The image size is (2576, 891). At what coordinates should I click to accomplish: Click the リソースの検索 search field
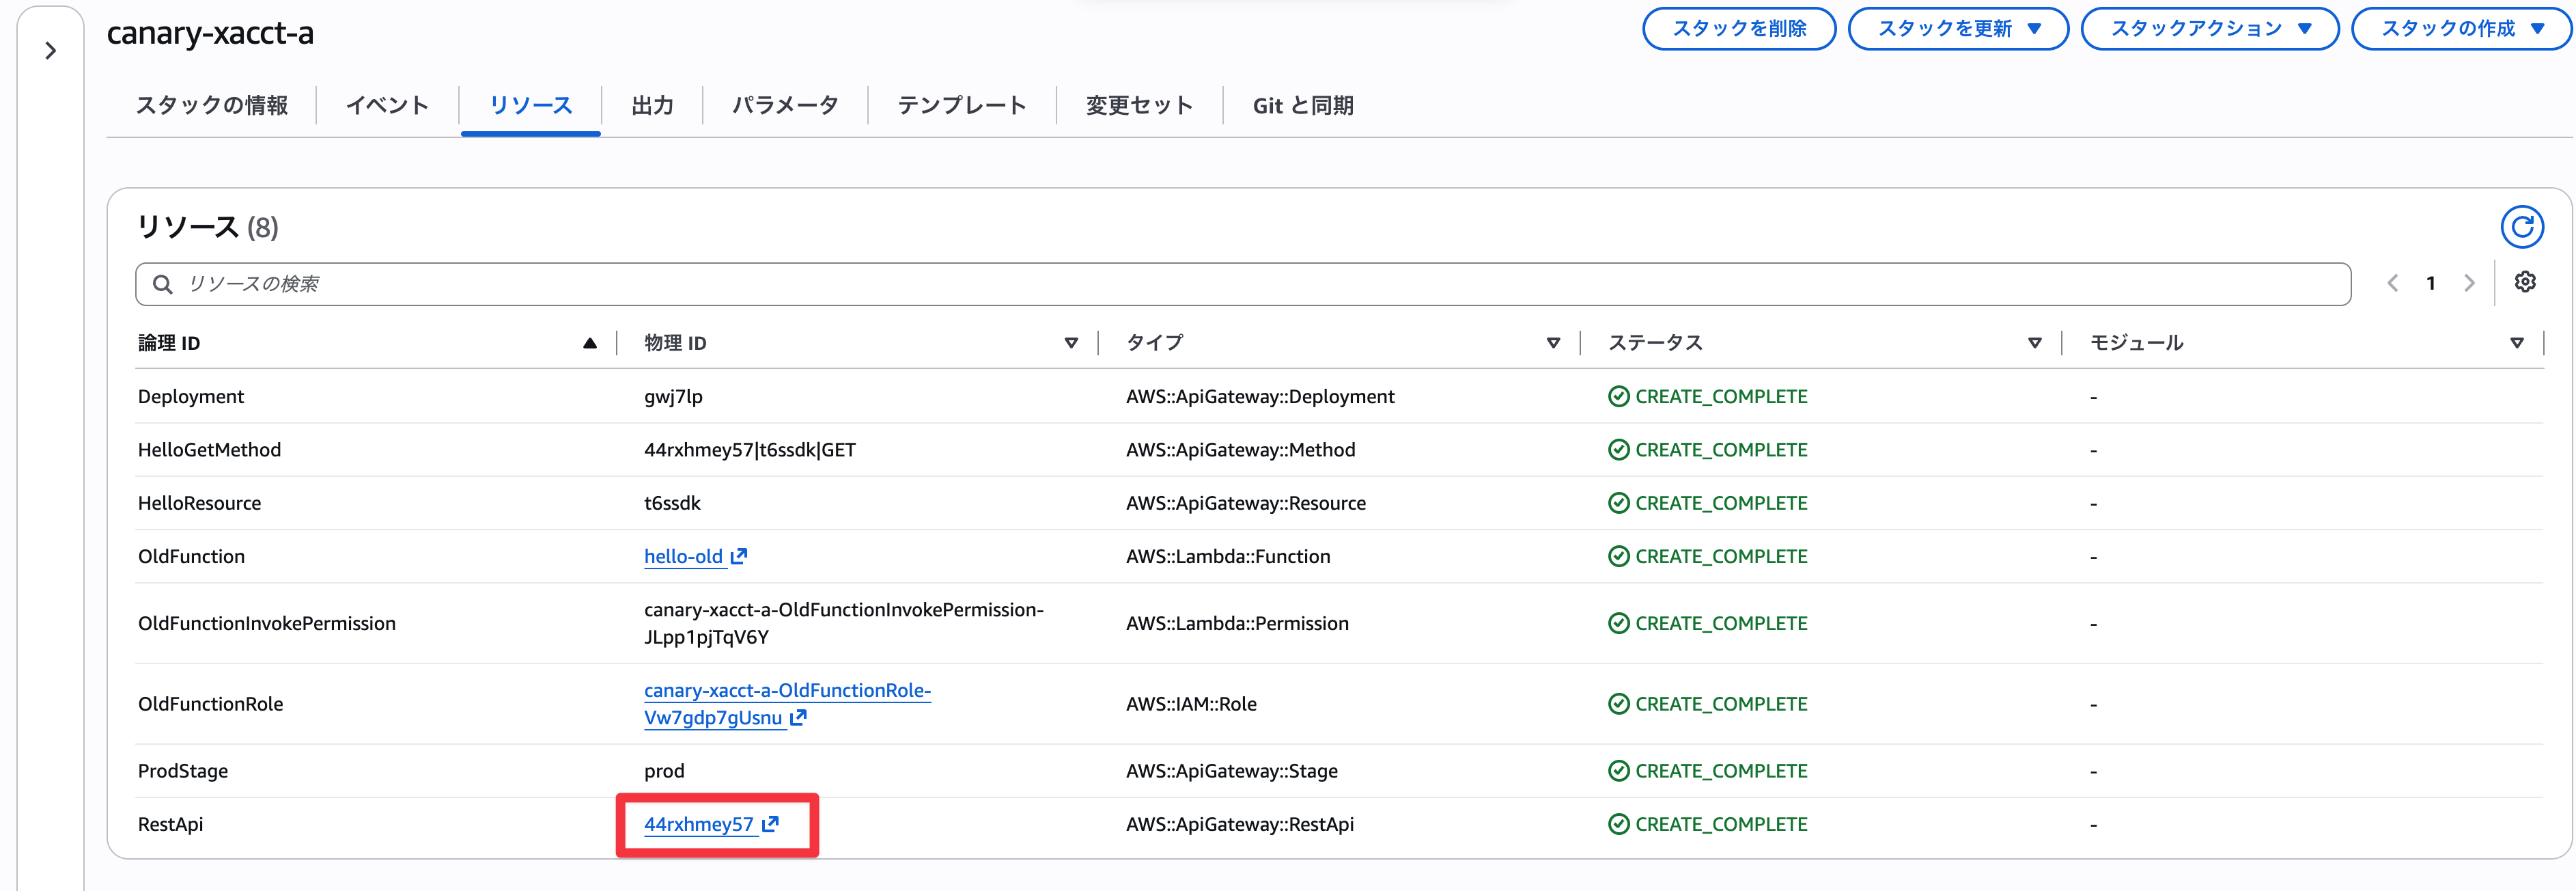[x=1243, y=284]
